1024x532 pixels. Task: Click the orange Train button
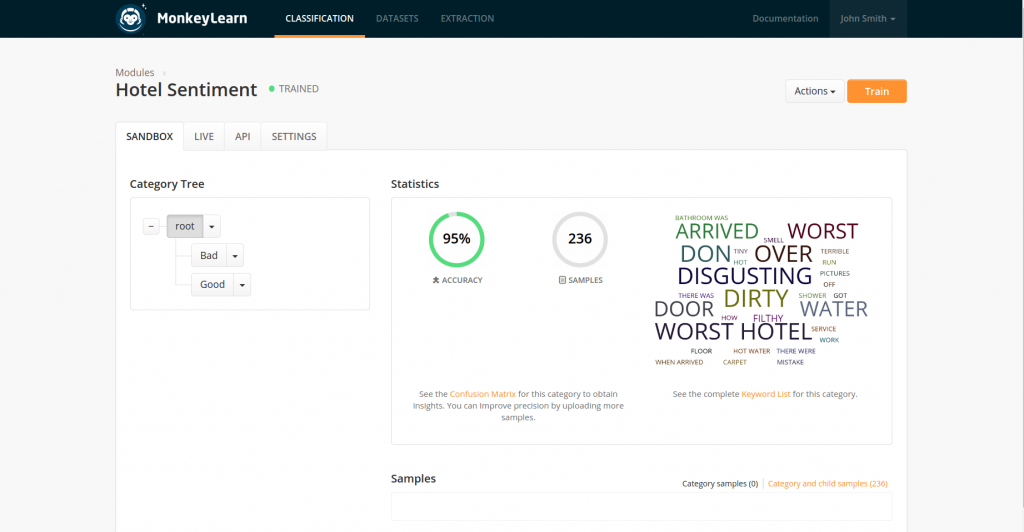[876, 91]
